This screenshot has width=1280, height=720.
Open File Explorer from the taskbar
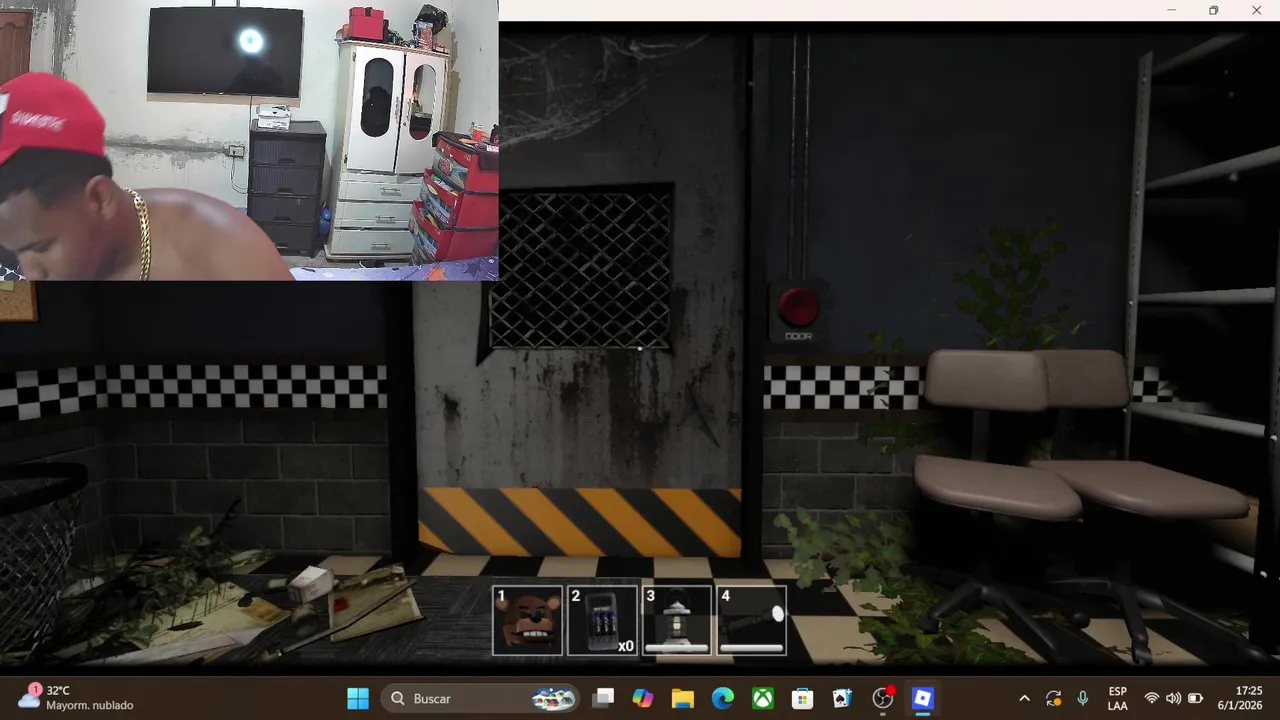683,698
